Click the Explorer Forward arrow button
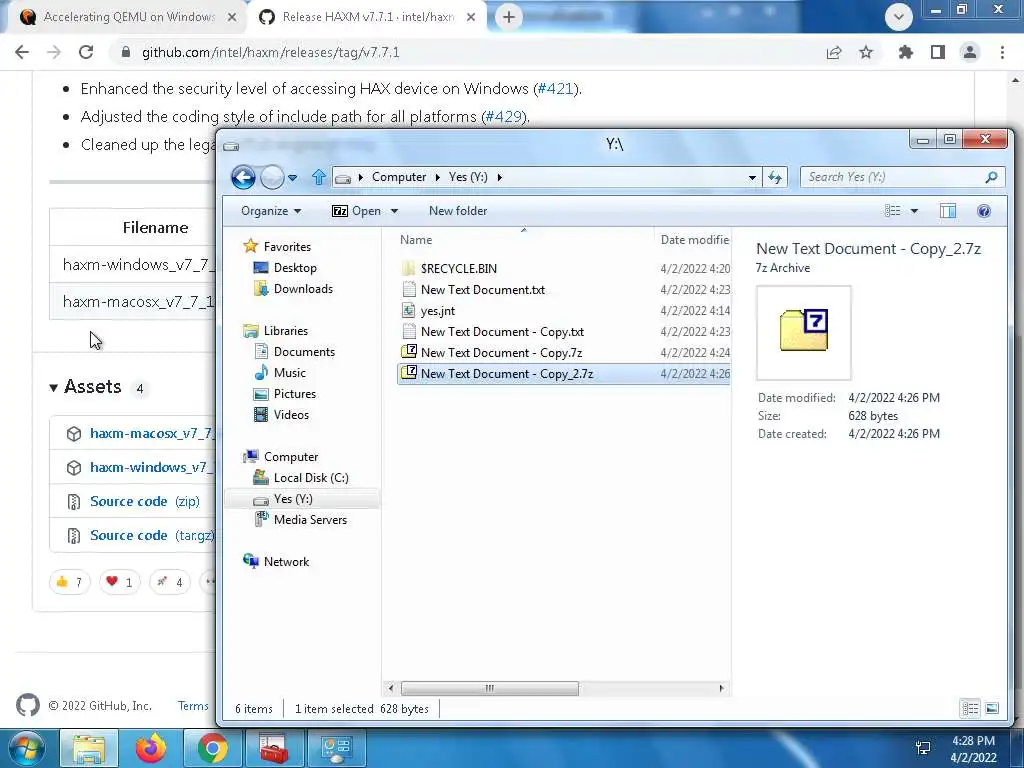The image size is (1024, 768). point(272,177)
